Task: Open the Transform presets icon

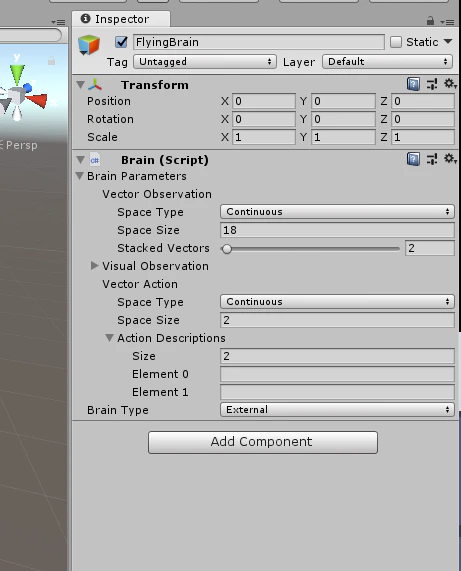Action: point(432,84)
